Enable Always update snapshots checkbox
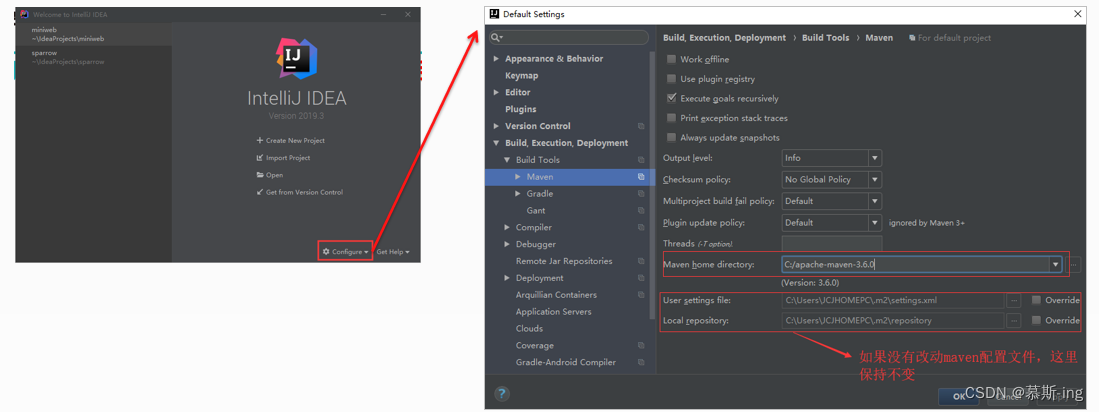This screenshot has height=412, width=1099. [671, 138]
